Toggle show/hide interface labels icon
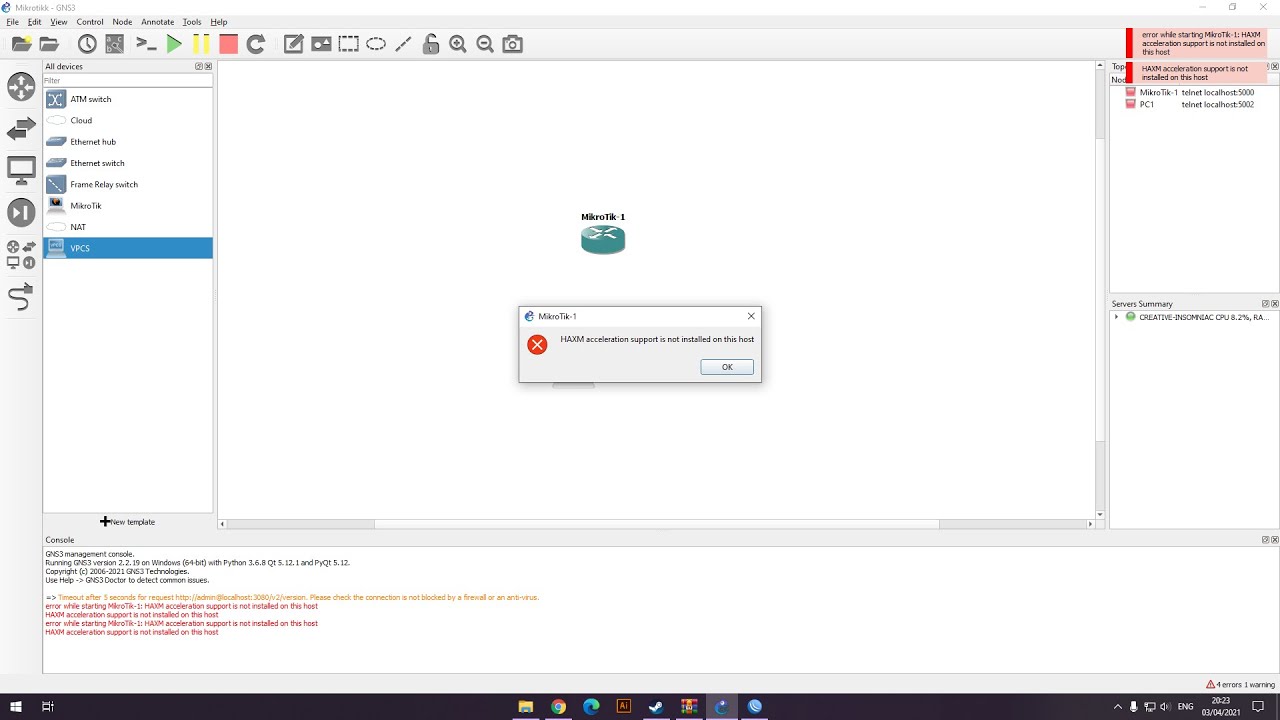This screenshot has width=1280, height=720. pyautogui.click(x=115, y=44)
